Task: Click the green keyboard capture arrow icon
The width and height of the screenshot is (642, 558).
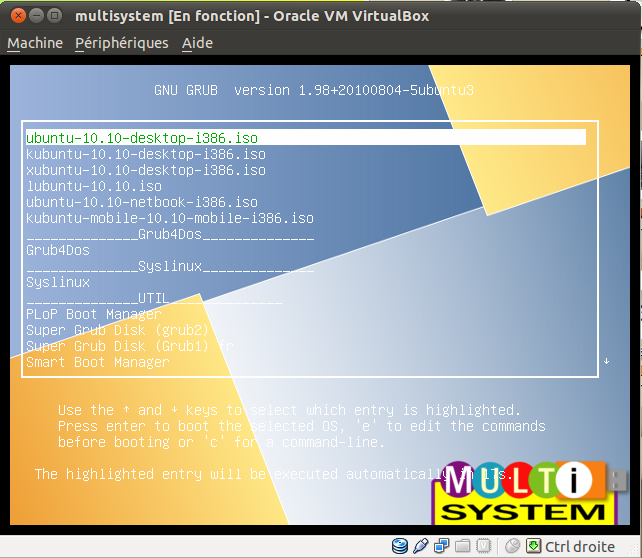Action: click(534, 546)
